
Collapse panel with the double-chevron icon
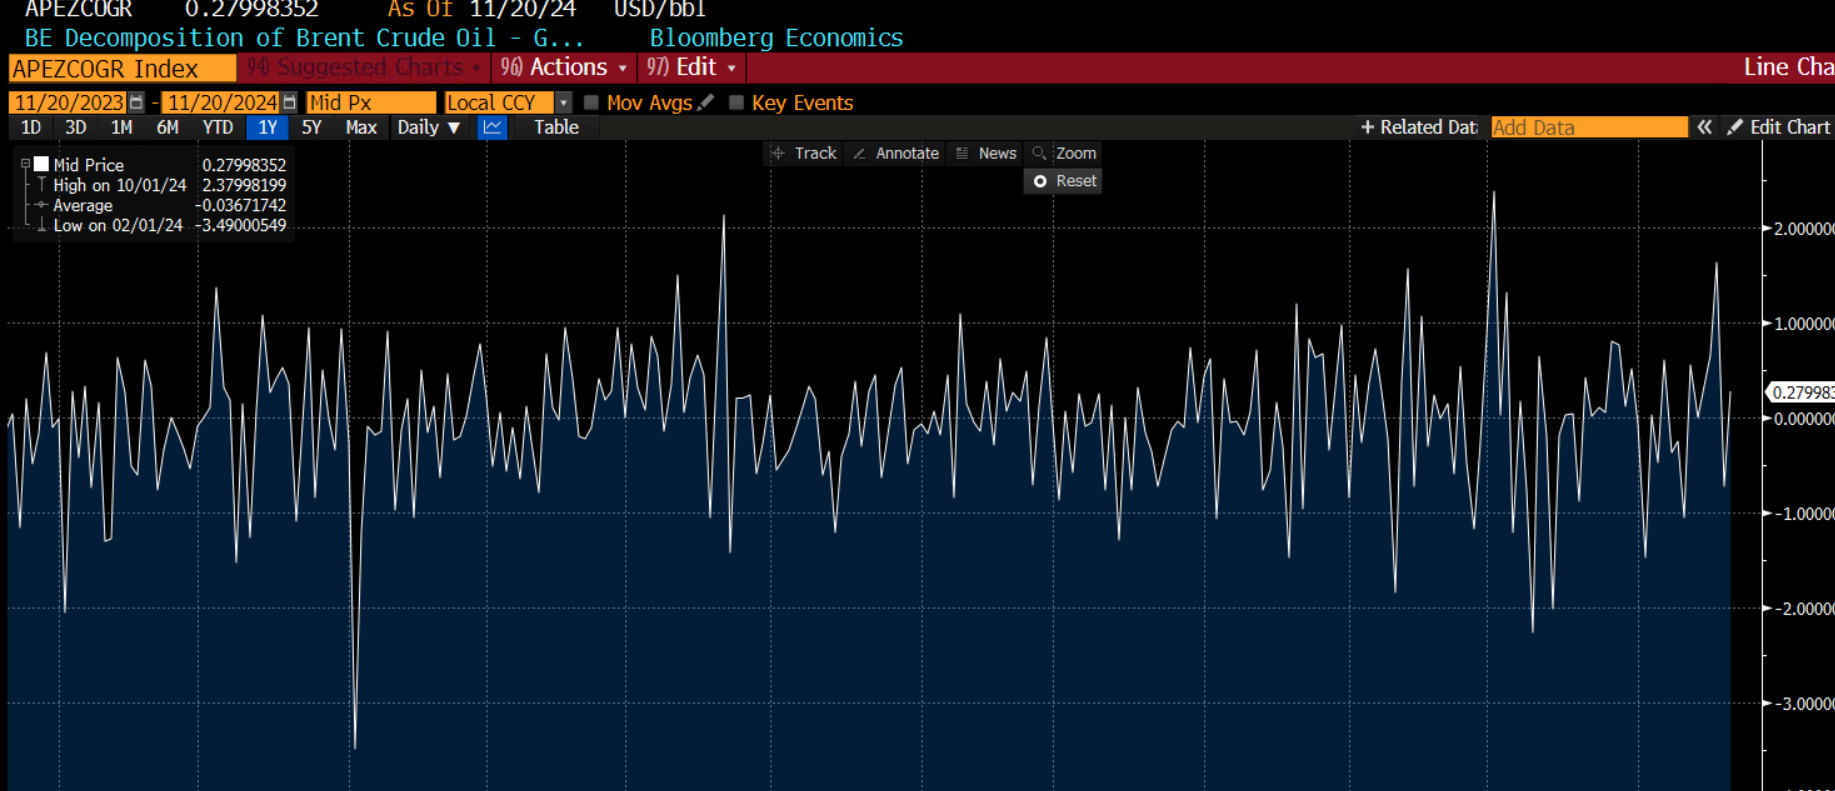tap(1705, 127)
